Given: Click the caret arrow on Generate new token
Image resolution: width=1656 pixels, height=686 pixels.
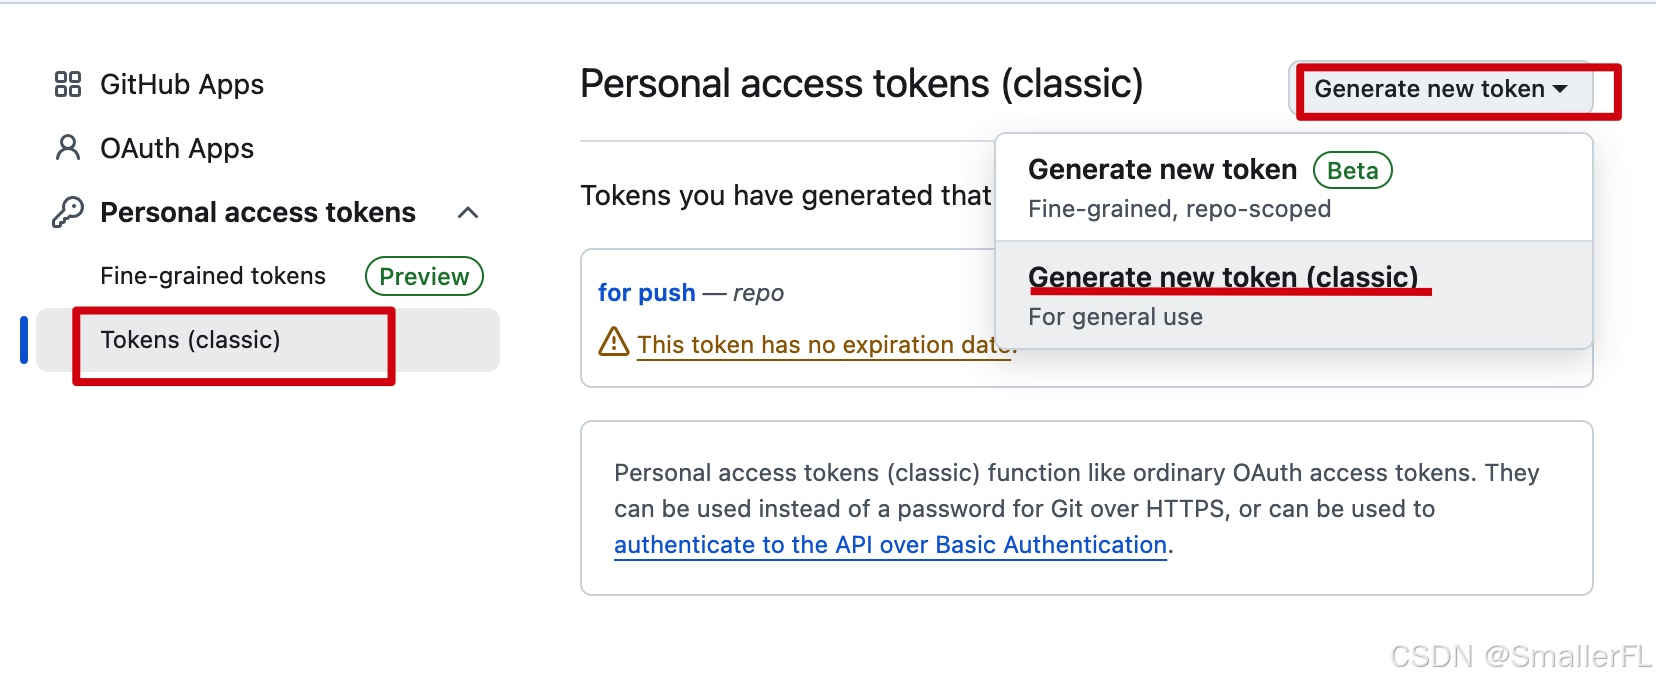Looking at the screenshot, I should click(x=1560, y=89).
